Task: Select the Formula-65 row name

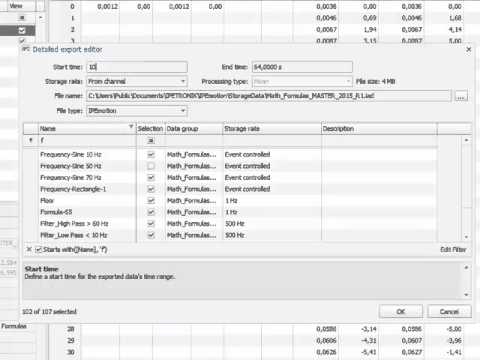Action: point(56,212)
